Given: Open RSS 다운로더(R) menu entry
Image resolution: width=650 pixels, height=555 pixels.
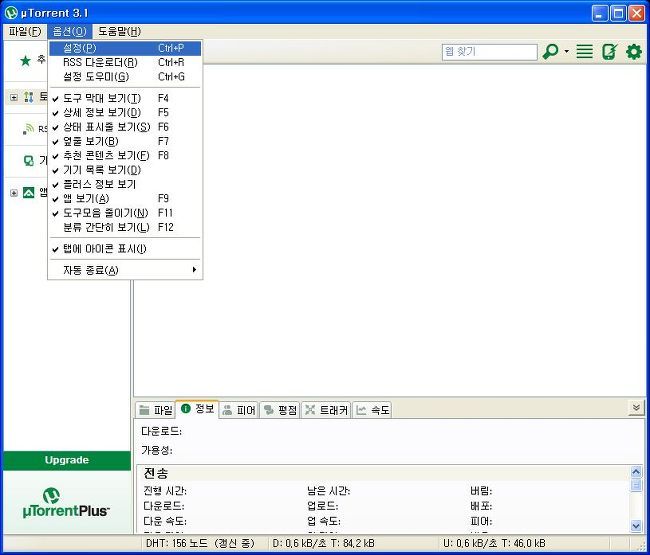Looking at the screenshot, I should [x=125, y=63].
